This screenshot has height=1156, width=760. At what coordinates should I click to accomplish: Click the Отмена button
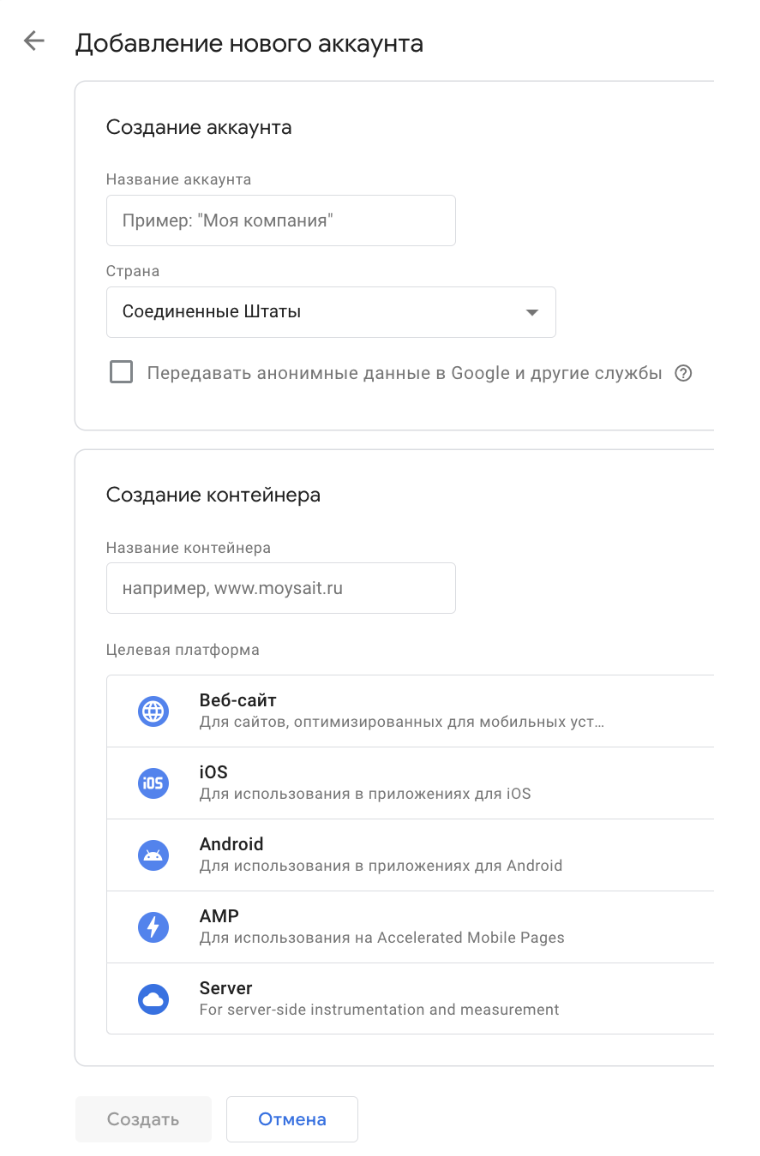click(292, 1119)
